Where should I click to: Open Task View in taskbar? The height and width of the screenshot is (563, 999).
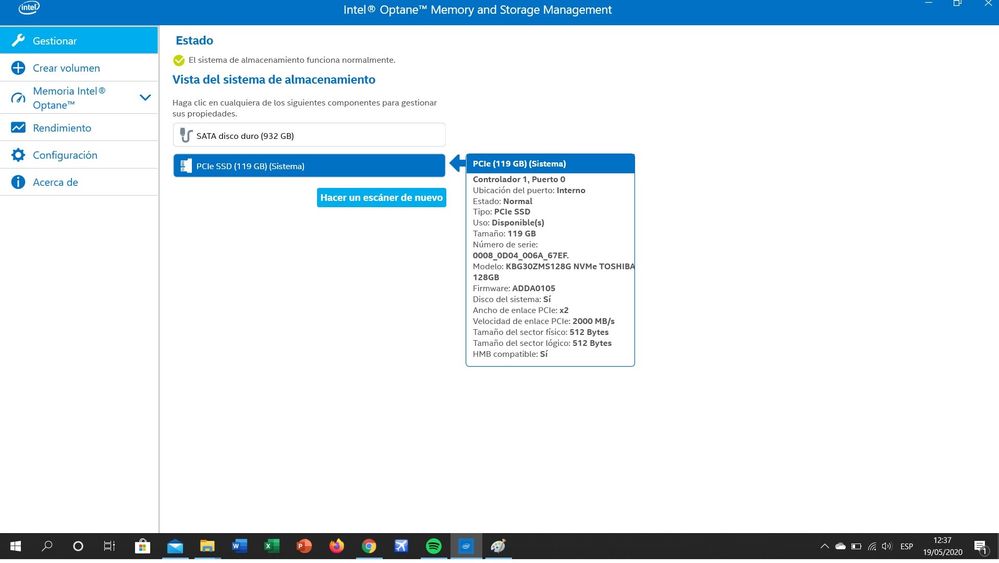(x=110, y=546)
